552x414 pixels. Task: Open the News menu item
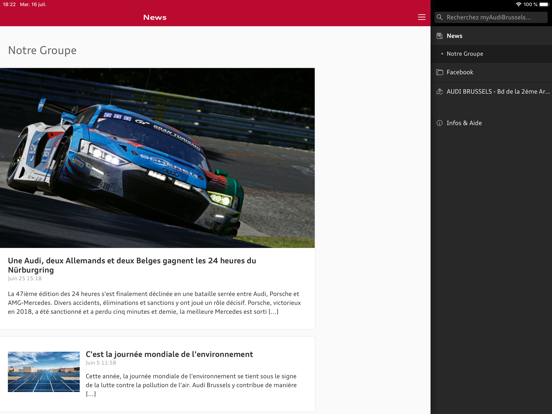pos(491,36)
